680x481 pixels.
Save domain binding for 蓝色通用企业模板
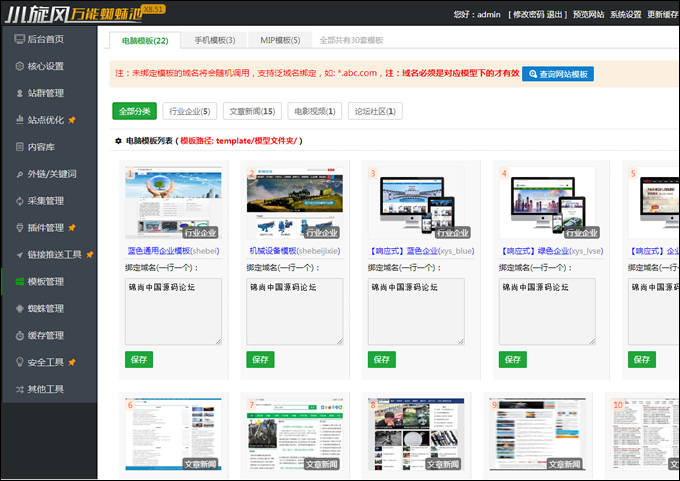coord(139,359)
